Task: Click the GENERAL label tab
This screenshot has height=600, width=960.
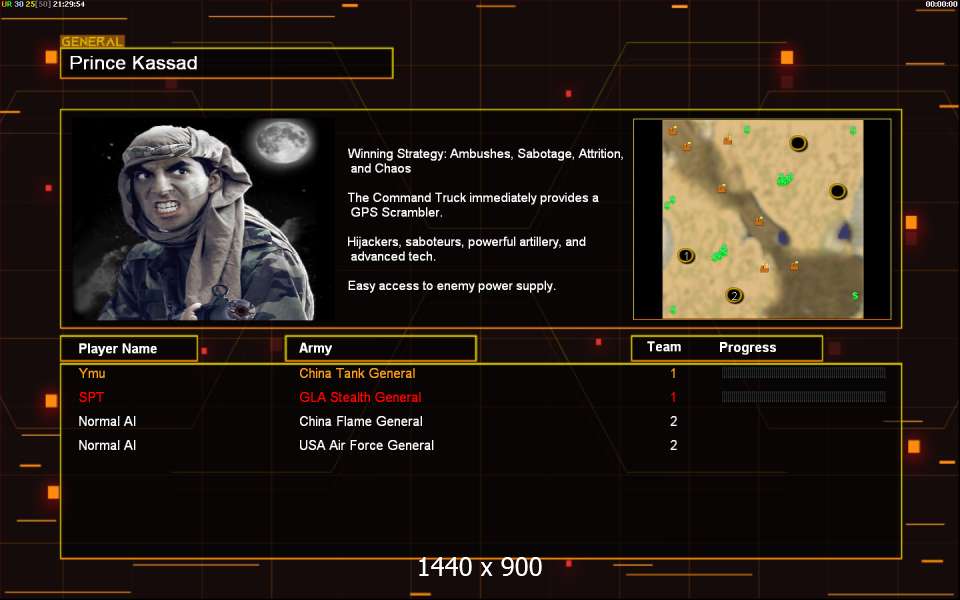Action: tap(92, 42)
